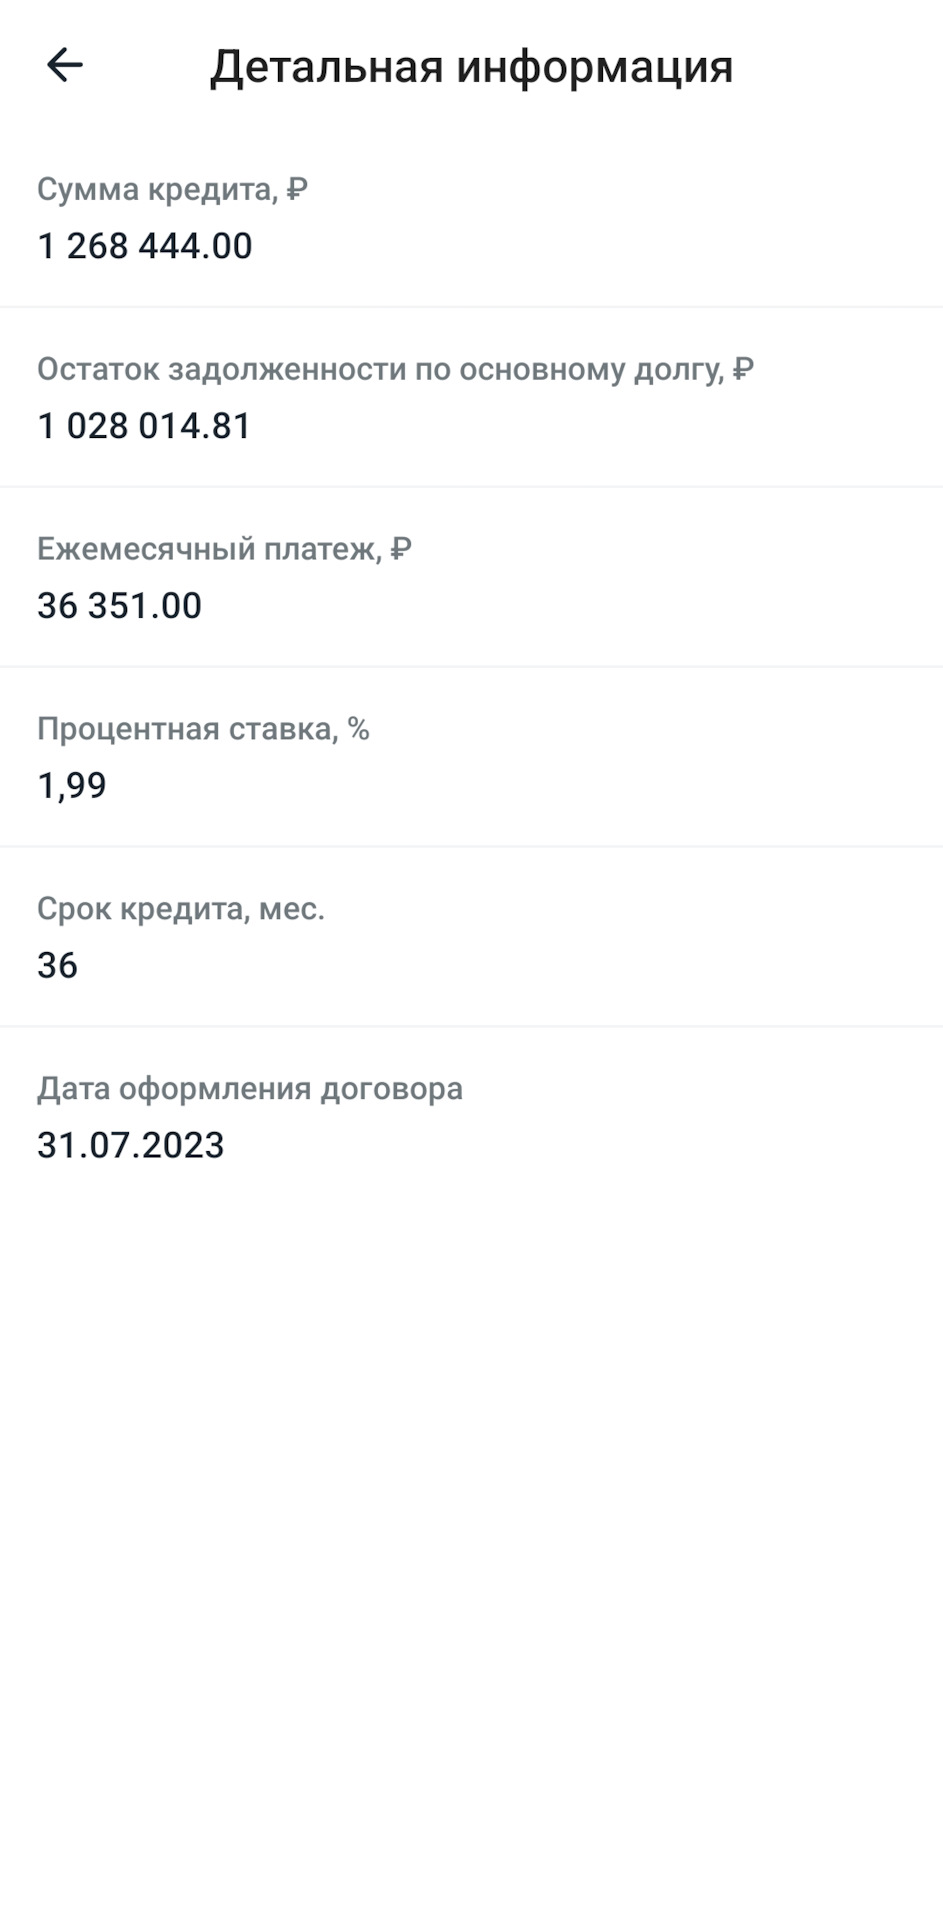Select the remaining debt value 1 028 014.81
This screenshot has height=1920, width=943.
144,426
